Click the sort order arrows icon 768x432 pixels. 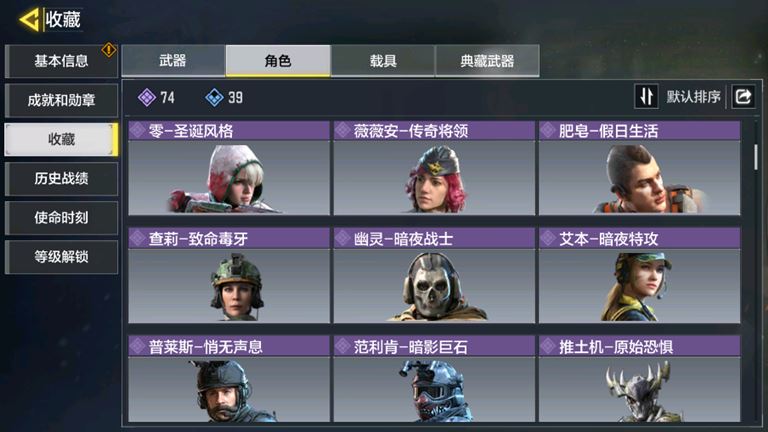[646, 96]
